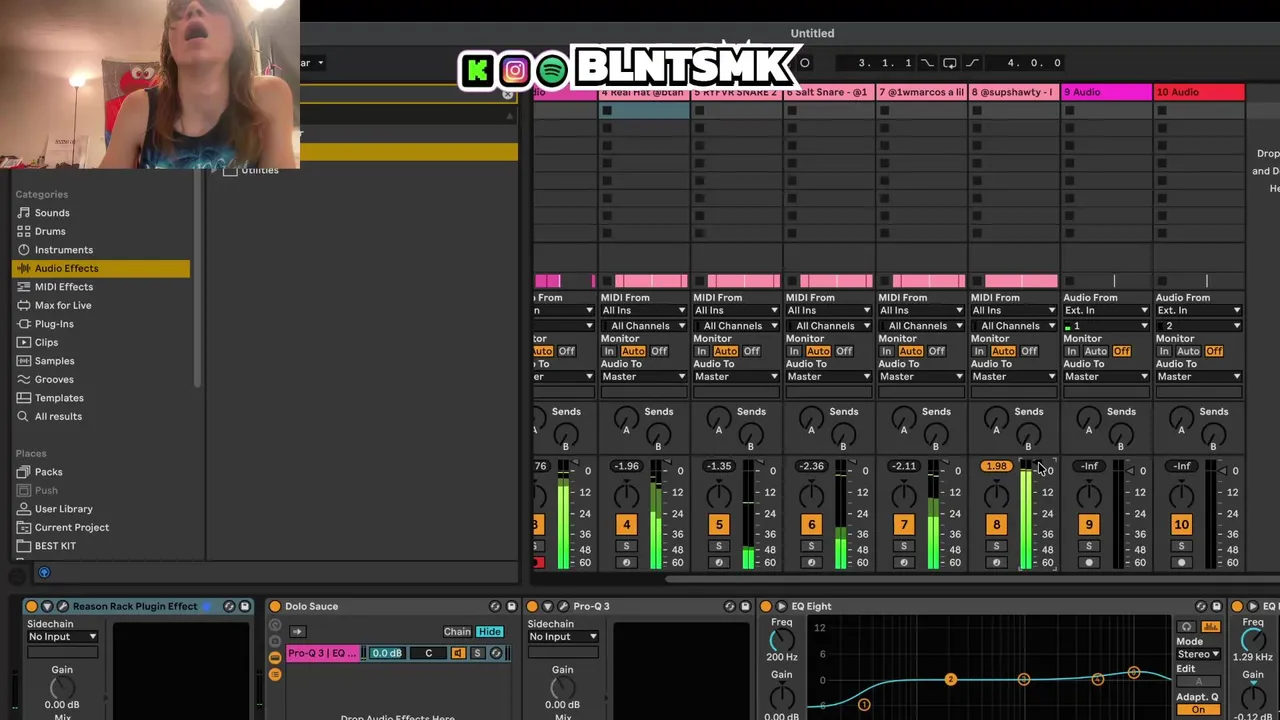1280x720 pixels.
Task: Arm track 9 Audio for recording
Action: [x=1089, y=562]
